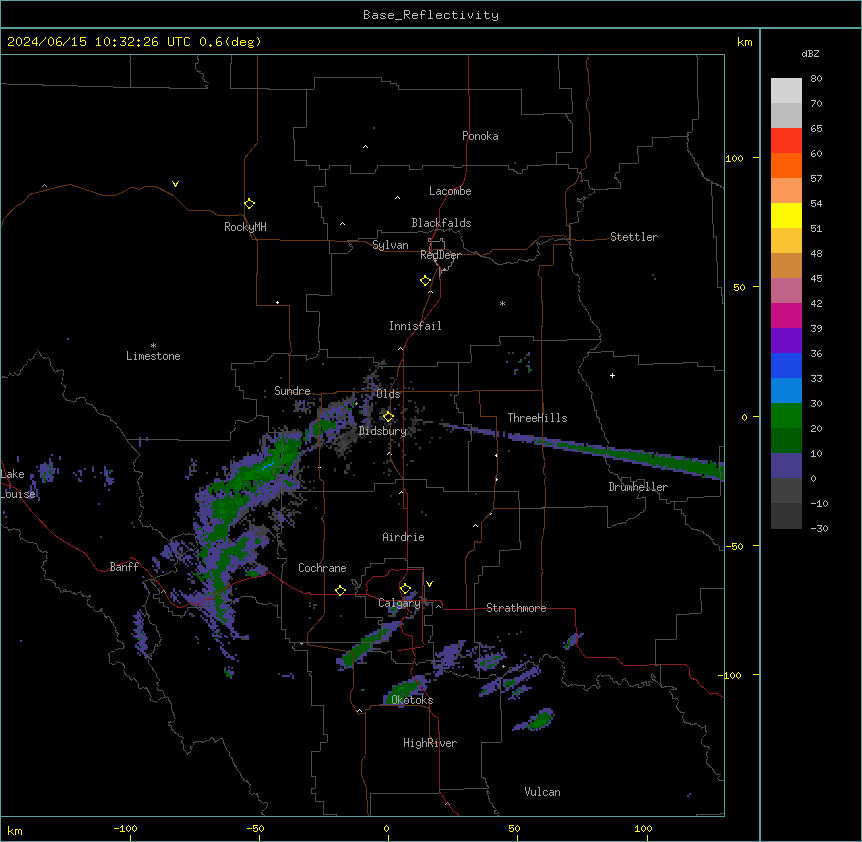The height and width of the screenshot is (842, 862).
Task: Pick the yellow 51-54 dBZ legend swatch
Action: click(786, 215)
